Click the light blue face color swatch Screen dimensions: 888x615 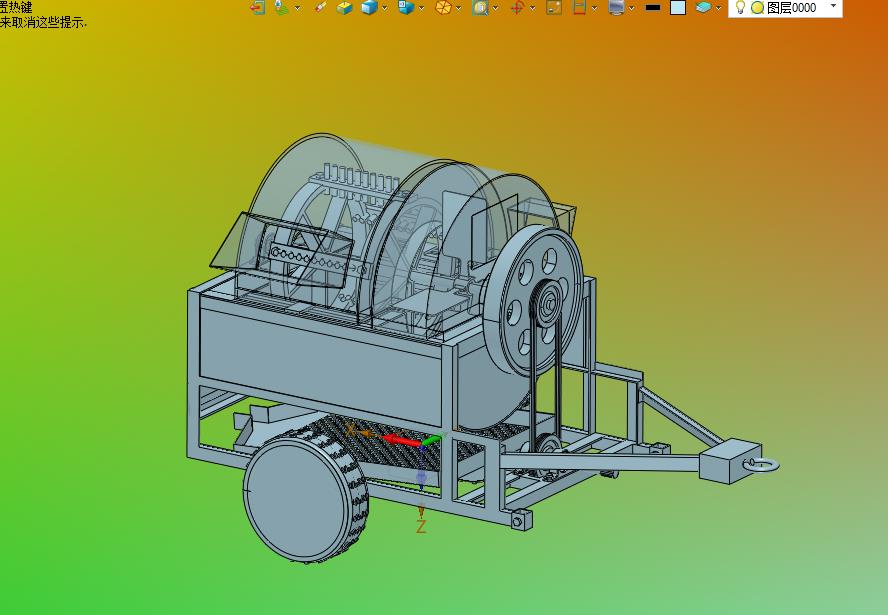(678, 7)
